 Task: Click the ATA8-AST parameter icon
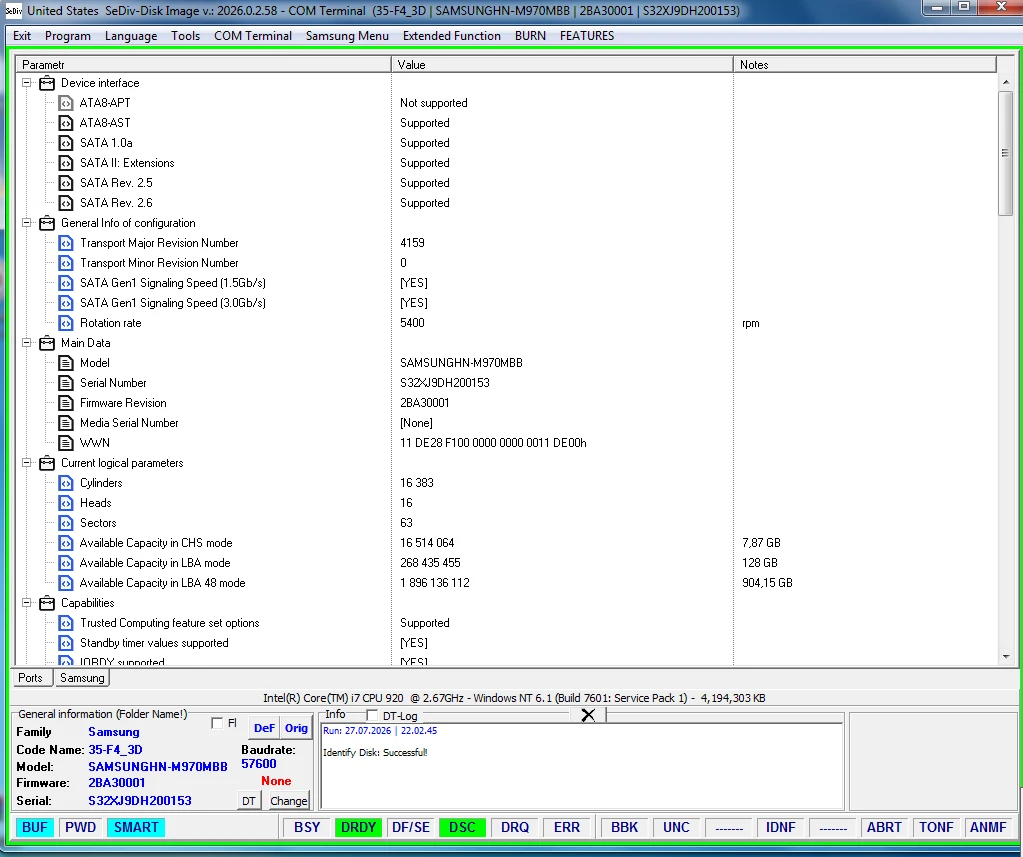click(66, 123)
